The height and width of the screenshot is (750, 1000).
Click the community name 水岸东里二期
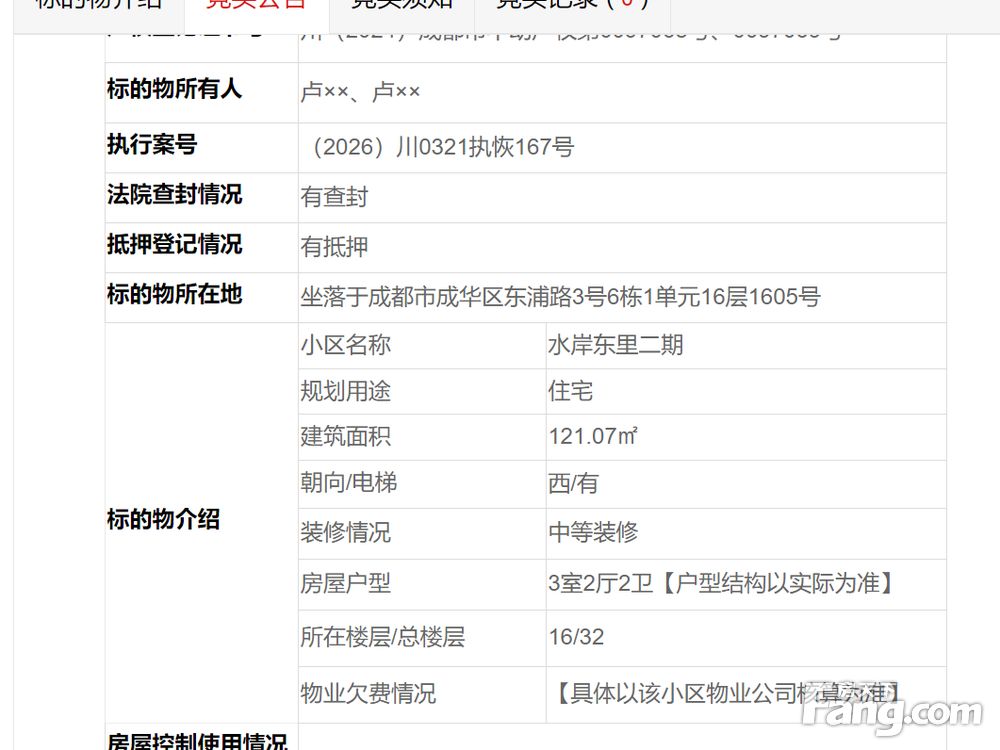coord(615,346)
